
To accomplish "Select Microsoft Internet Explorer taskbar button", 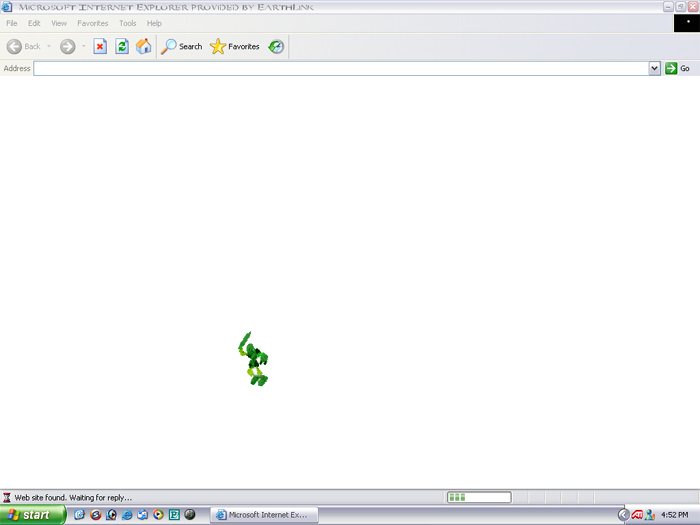I will point(264,515).
